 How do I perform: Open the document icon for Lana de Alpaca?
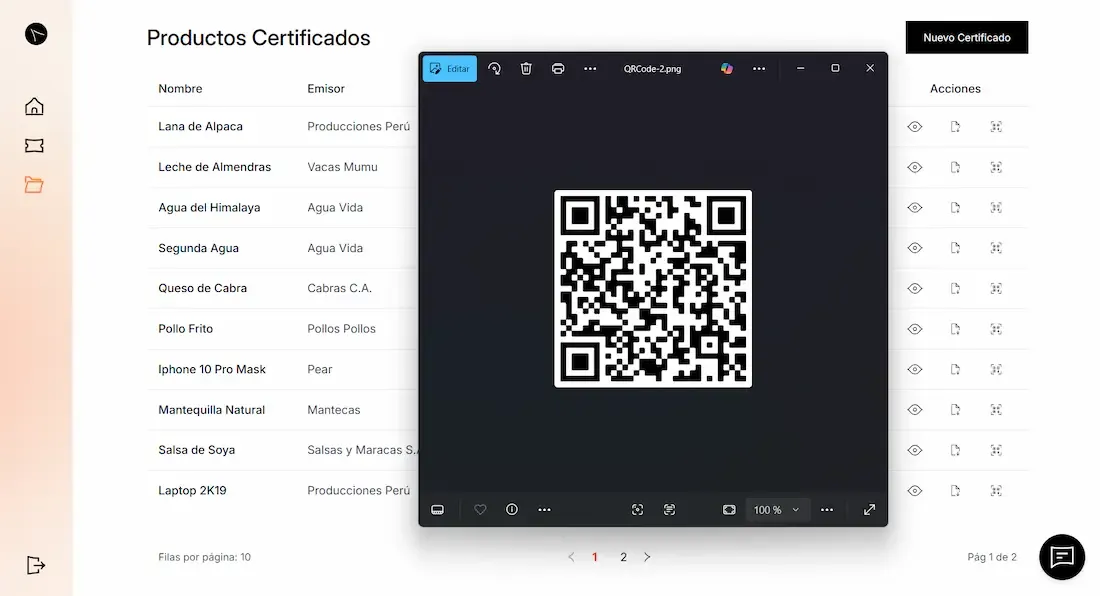[955, 127]
